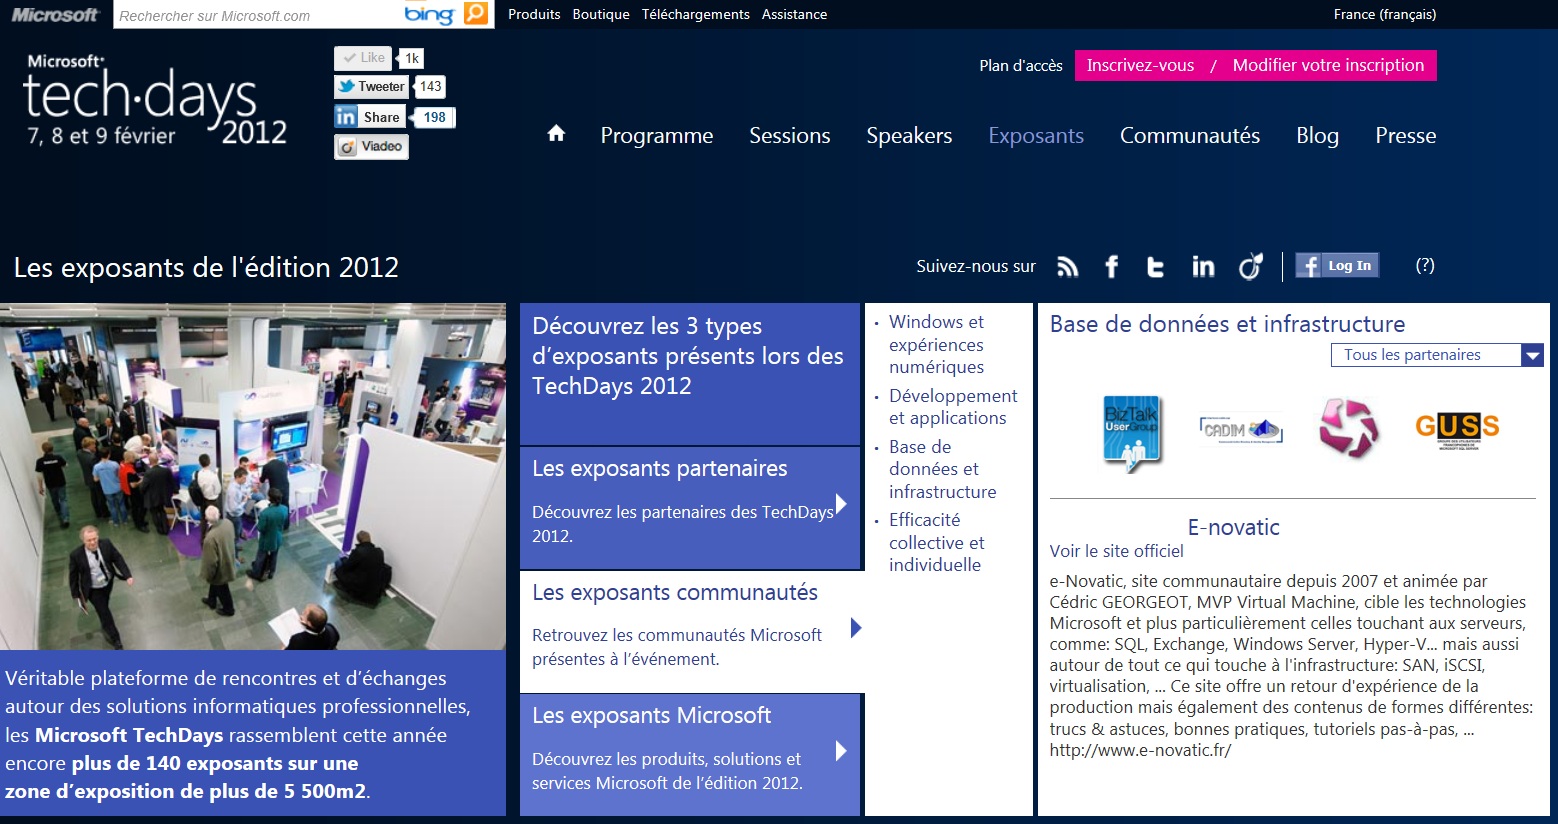Open the Facebook follow icon

click(x=1111, y=266)
